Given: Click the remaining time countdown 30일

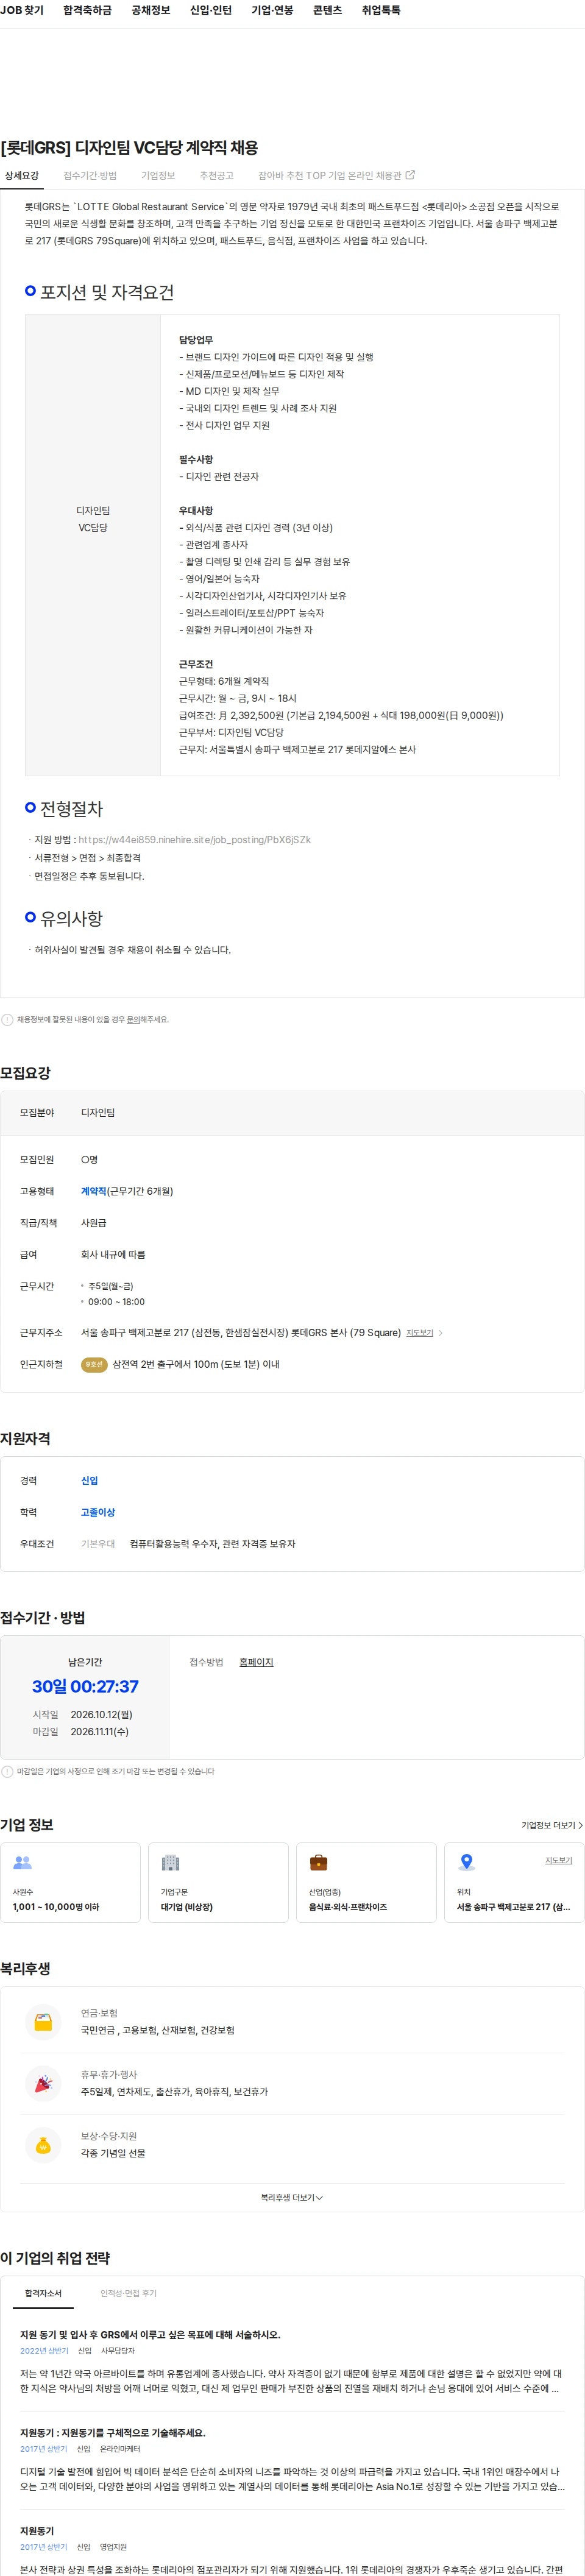Looking at the screenshot, I should (85, 1686).
